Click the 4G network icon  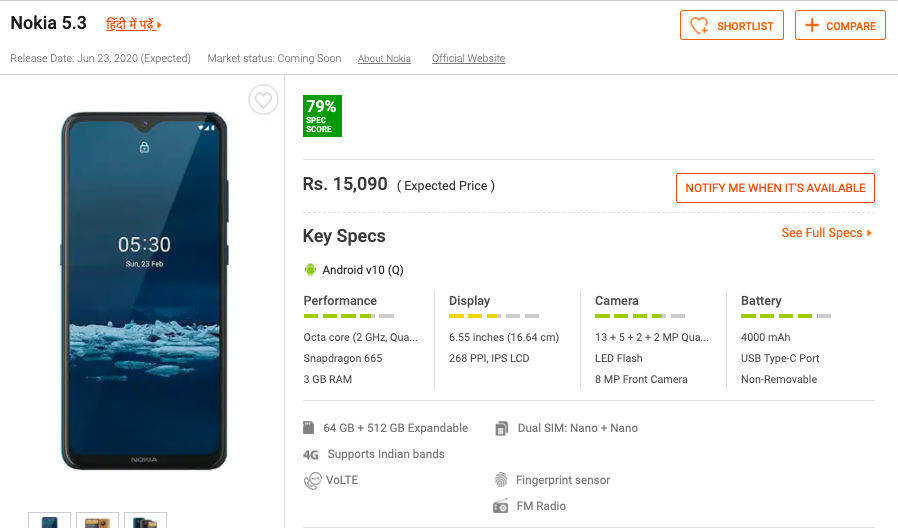tap(310, 455)
